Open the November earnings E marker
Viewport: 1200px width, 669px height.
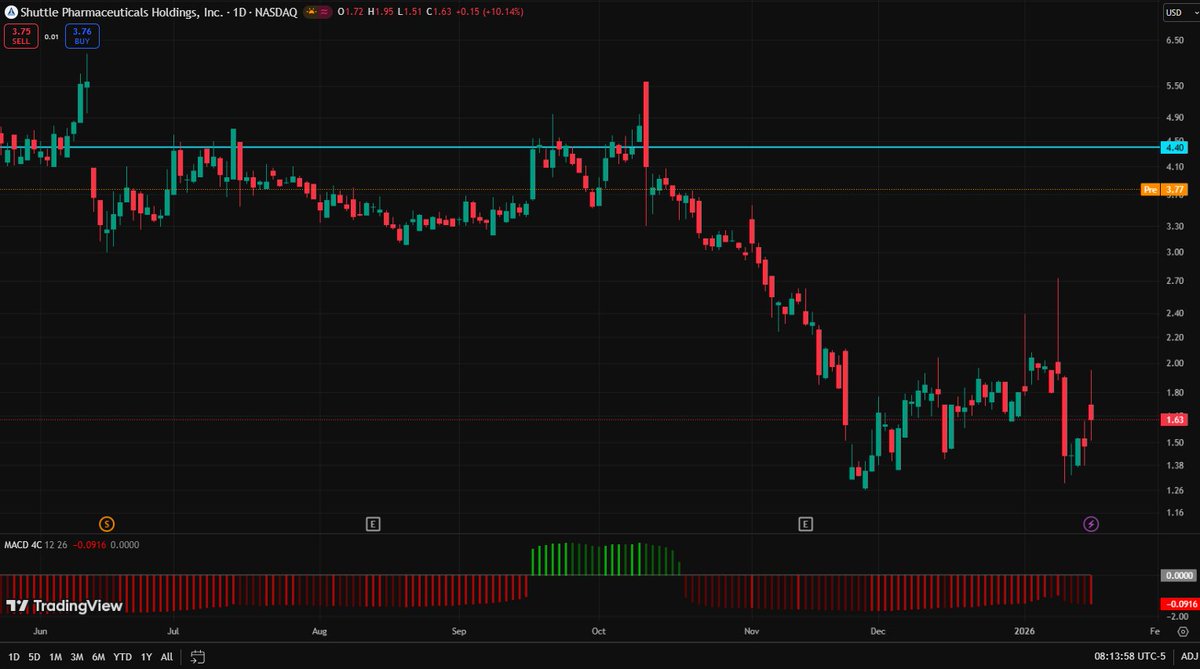[x=805, y=523]
